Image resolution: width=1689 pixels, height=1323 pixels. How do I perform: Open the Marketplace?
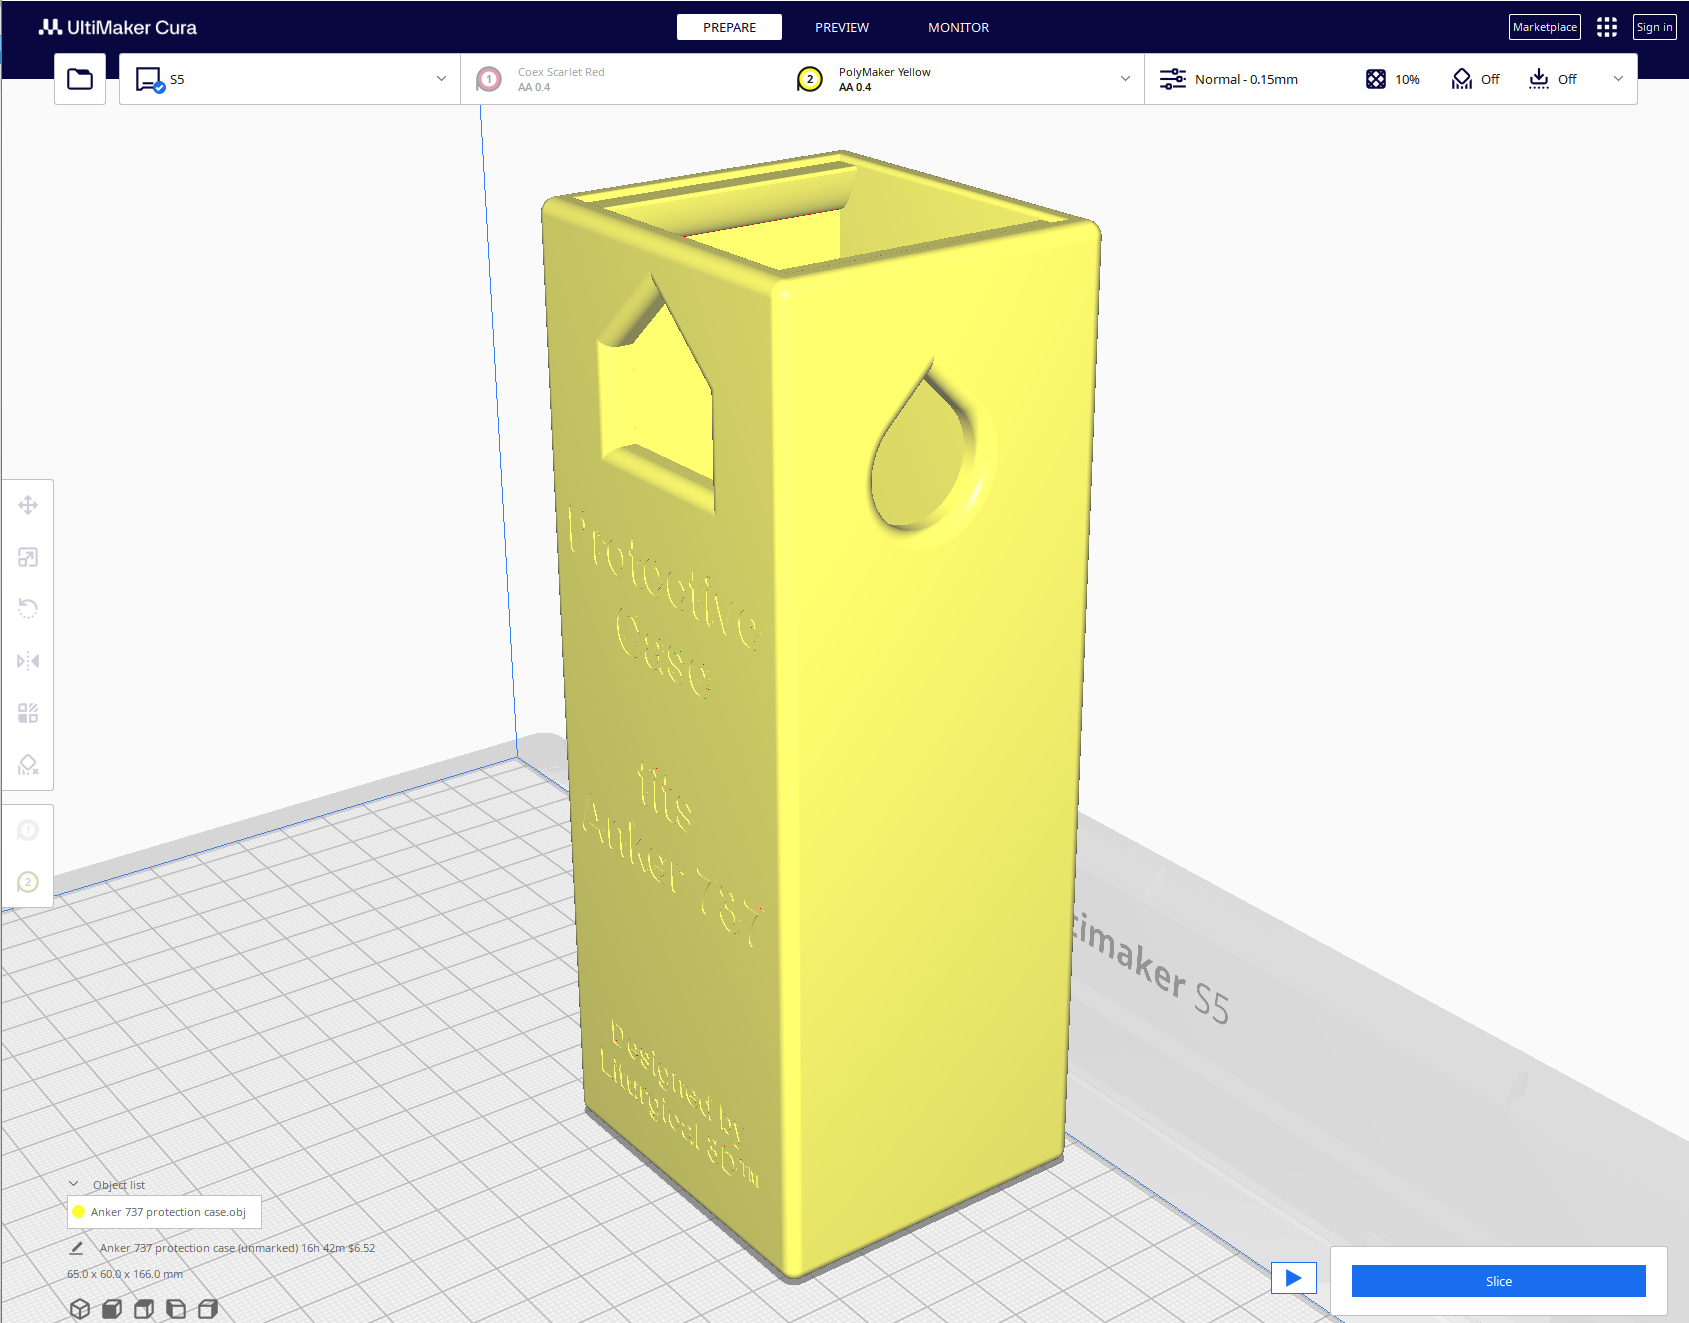point(1544,27)
